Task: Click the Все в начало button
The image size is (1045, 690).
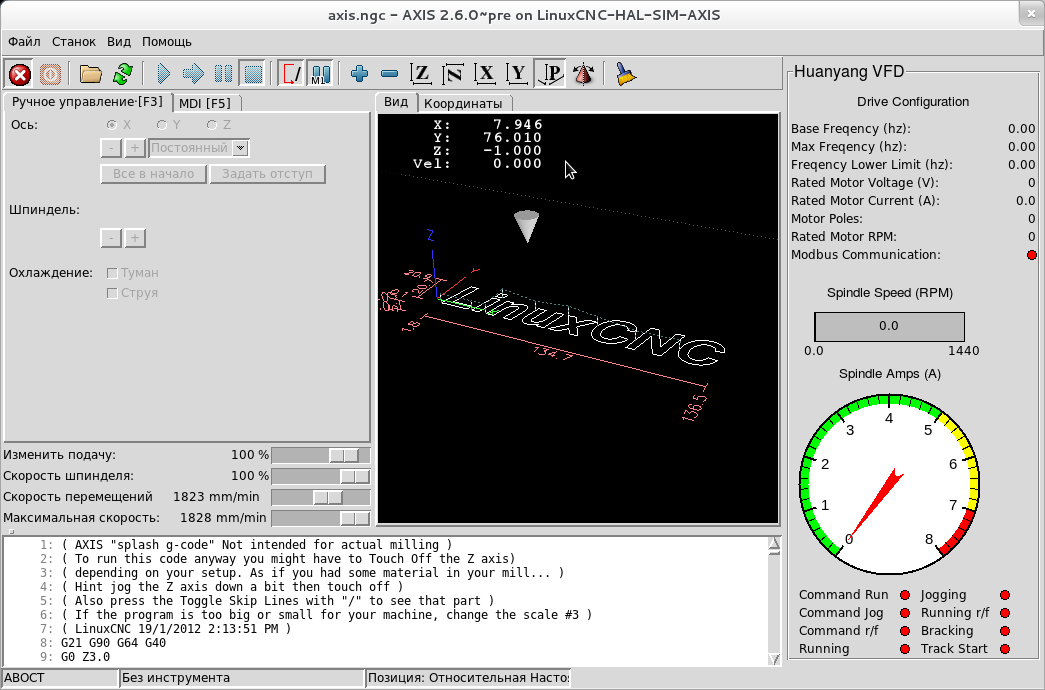Action: (153, 174)
